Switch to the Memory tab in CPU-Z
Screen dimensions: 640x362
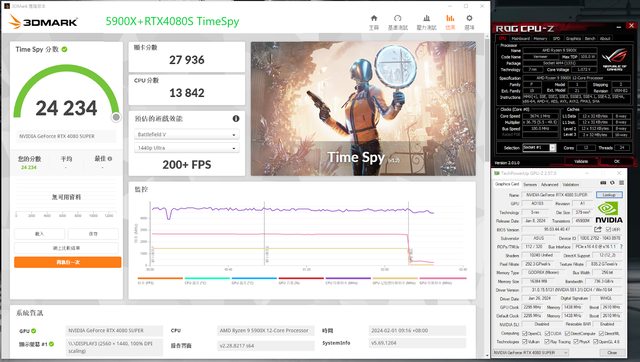(x=540, y=38)
